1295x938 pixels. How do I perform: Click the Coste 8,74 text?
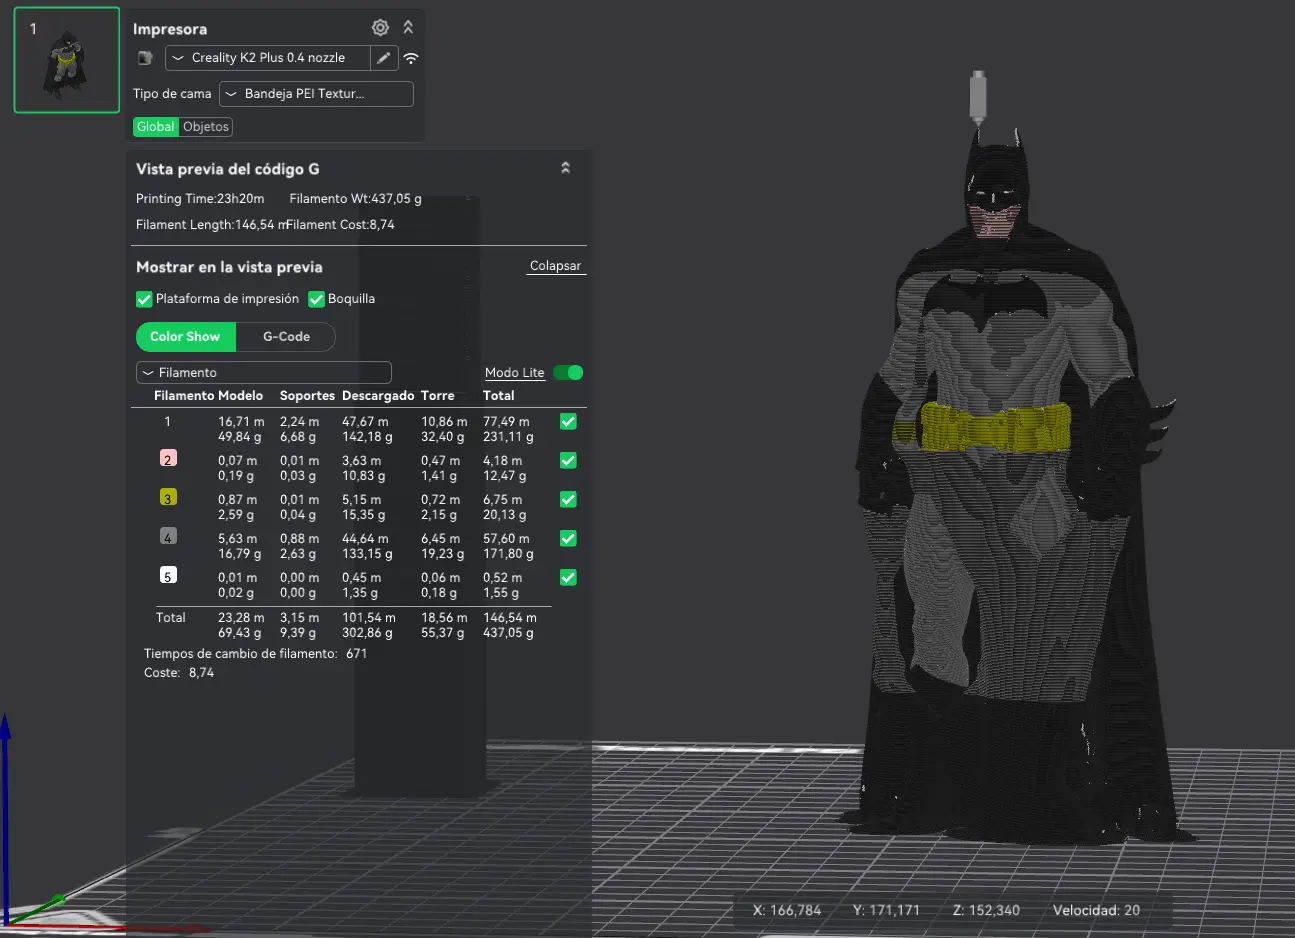(179, 673)
